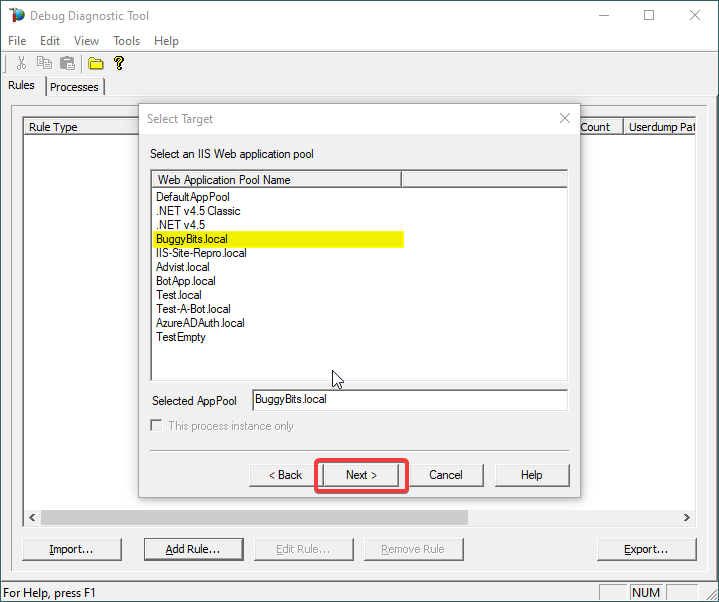Click the Selected AppPool text field
The width and height of the screenshot is (719, 602).
pyautogui.click(x=409, y=400)
